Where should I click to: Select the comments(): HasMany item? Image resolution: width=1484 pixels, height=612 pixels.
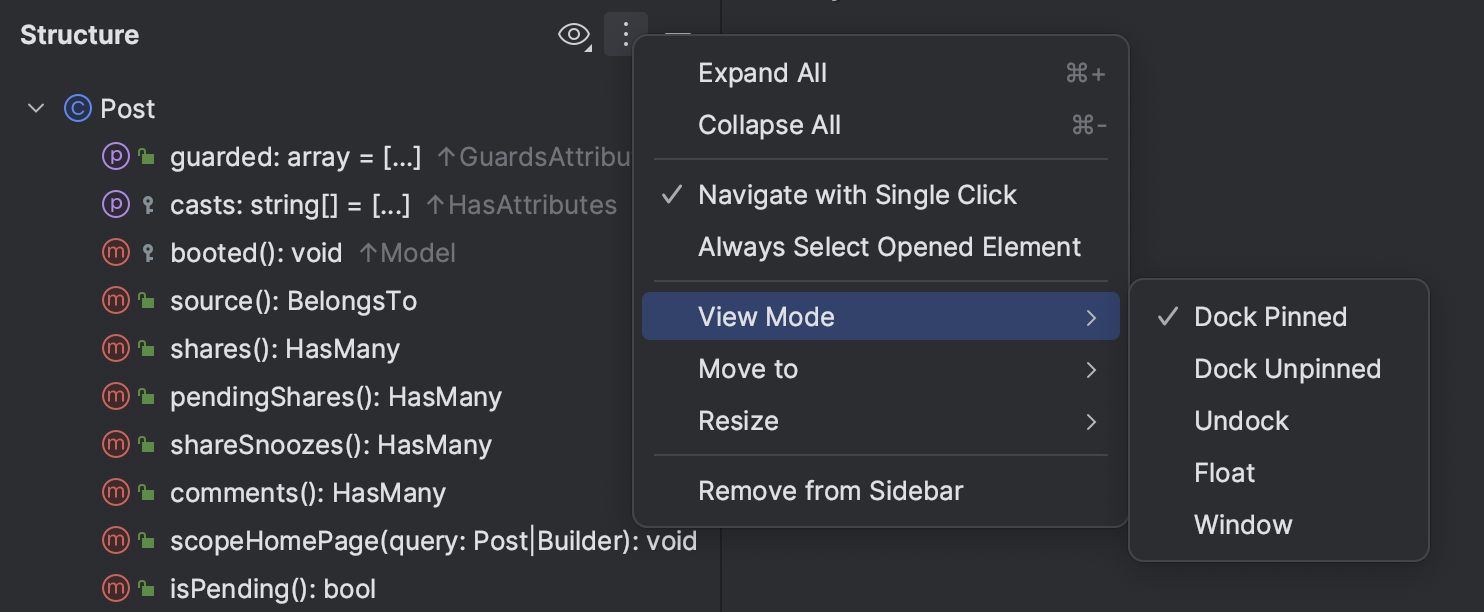[308, 493]
